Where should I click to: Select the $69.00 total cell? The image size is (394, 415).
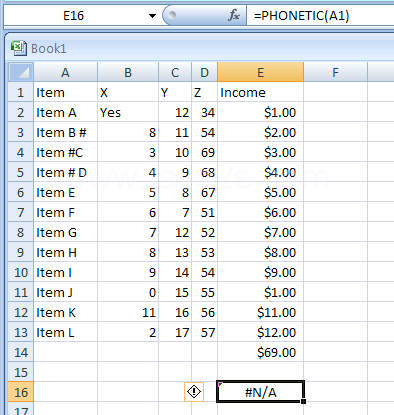pyautogui.click(x=260, y=352)
